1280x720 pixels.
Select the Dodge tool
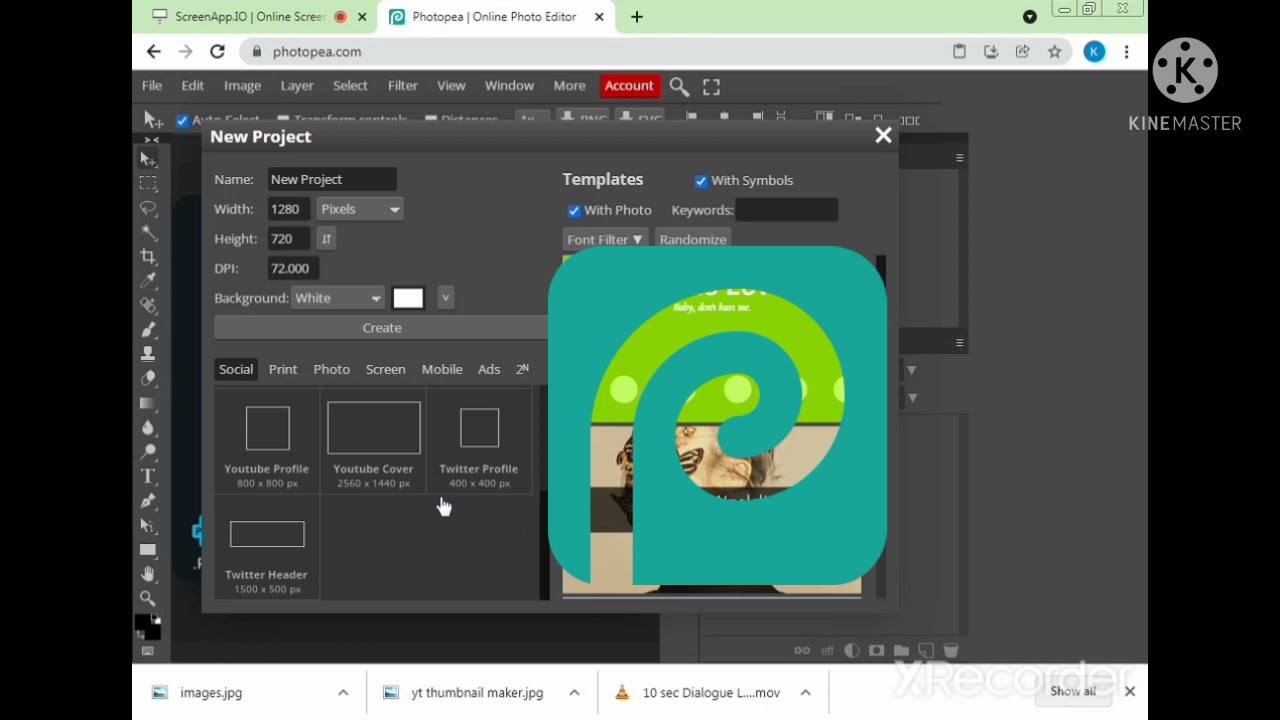(148, 452)
